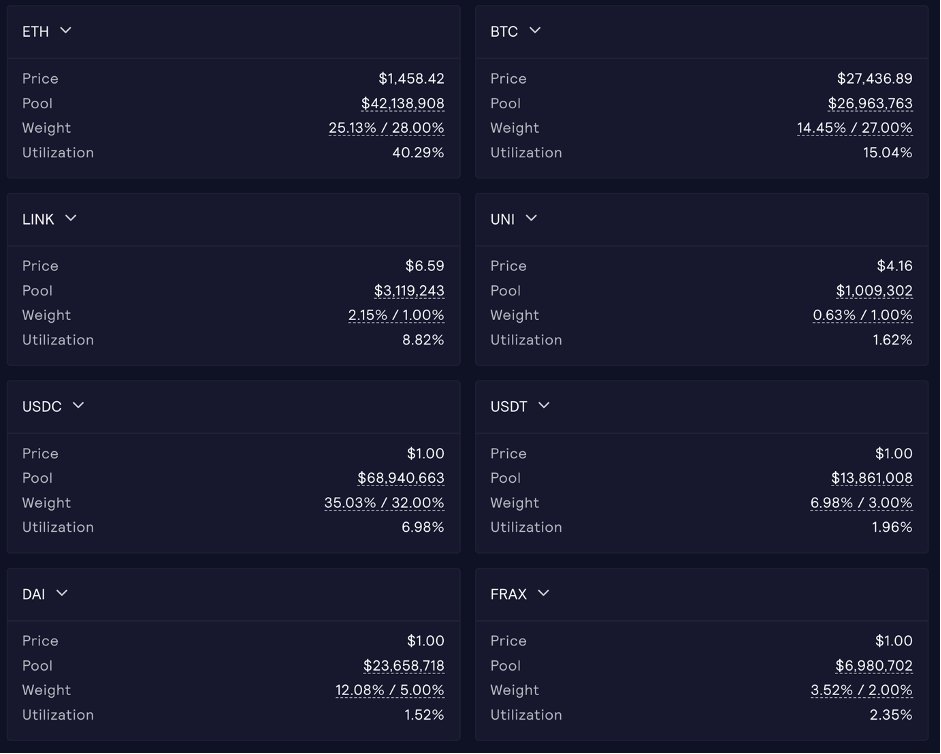Click the USDC weight 35.03% / 32.00%
This screenshot has width=941, height=754.
[x=384, y=503]
